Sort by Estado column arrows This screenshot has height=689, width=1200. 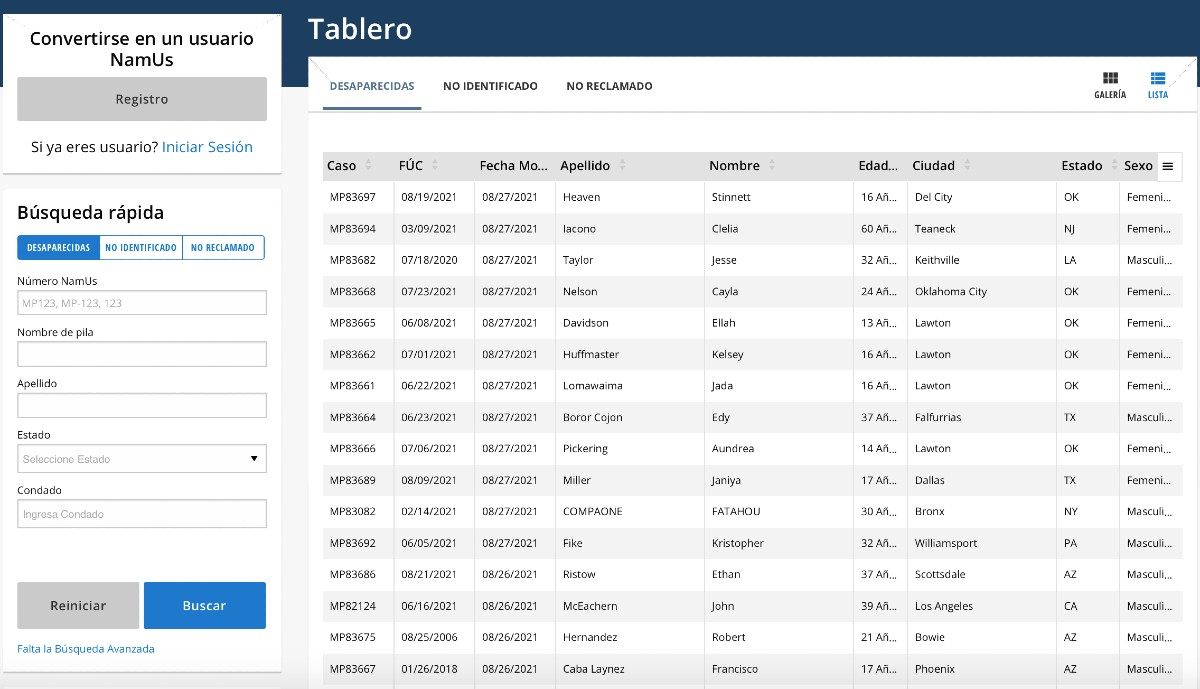click(1114, 166)
